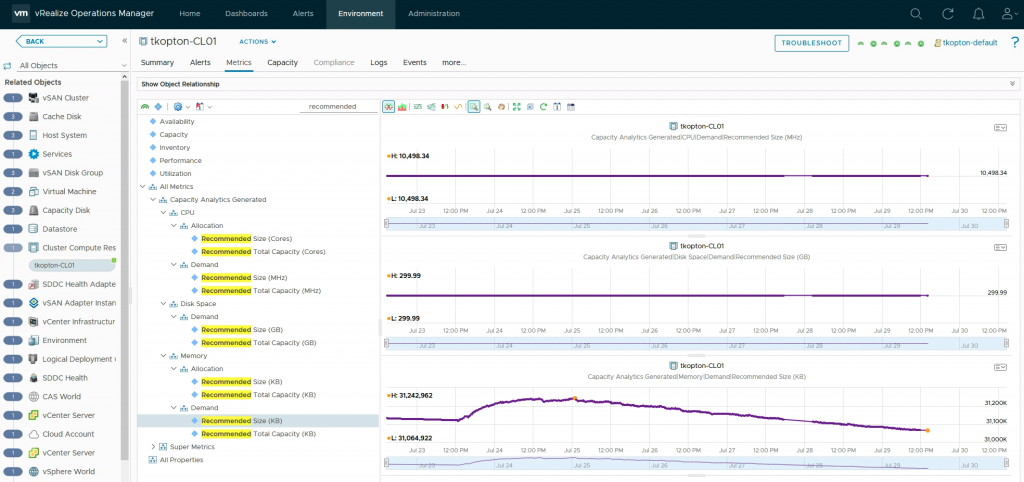Screen dimensions: 1024x482
Task: Open the tkopton-default policy link
Action: [x=970, y=43]
